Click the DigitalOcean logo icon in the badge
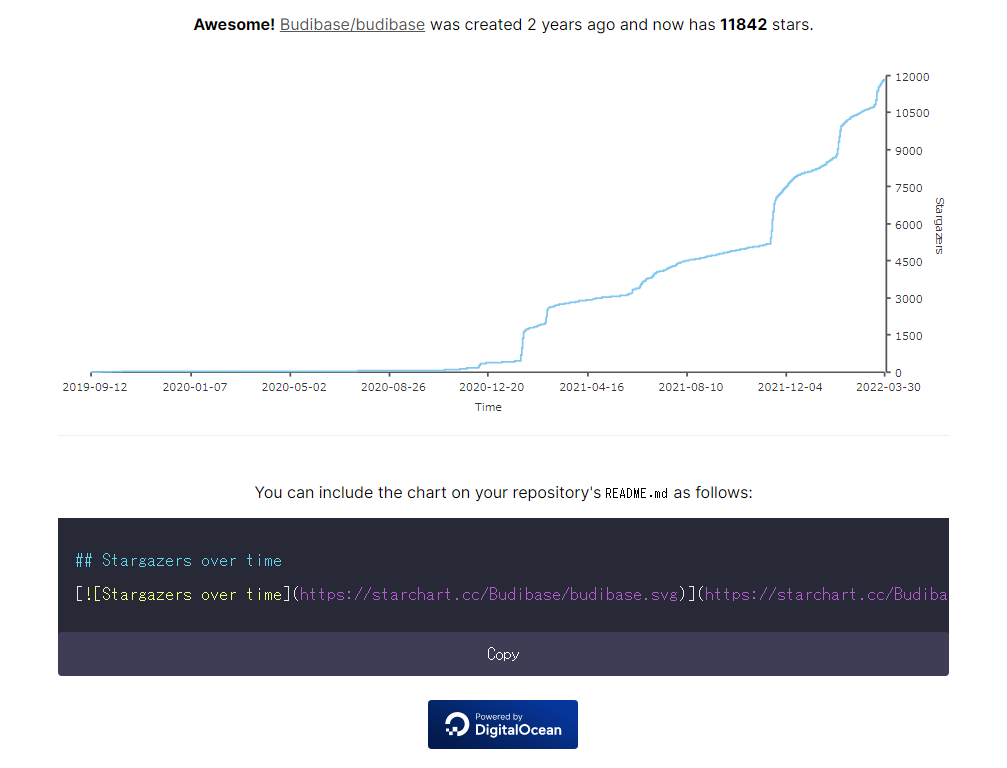 click(x=457, y=725)
